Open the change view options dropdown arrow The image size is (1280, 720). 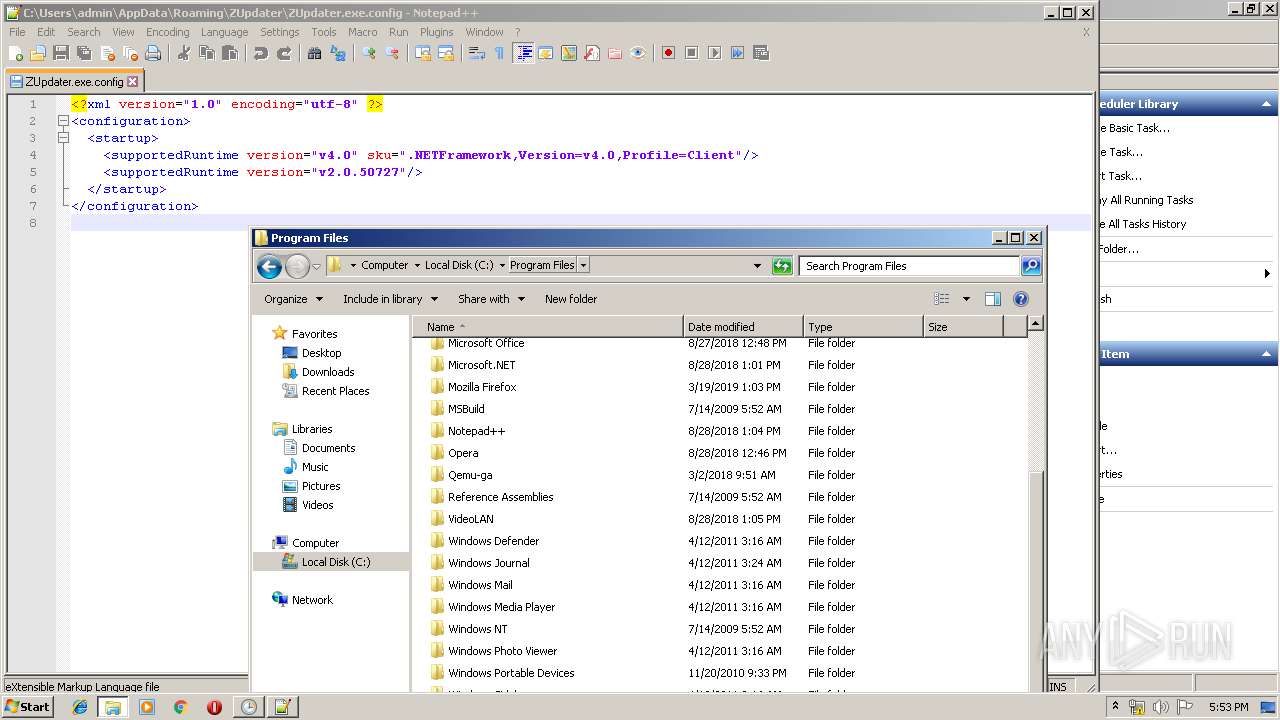click(966, 299)
